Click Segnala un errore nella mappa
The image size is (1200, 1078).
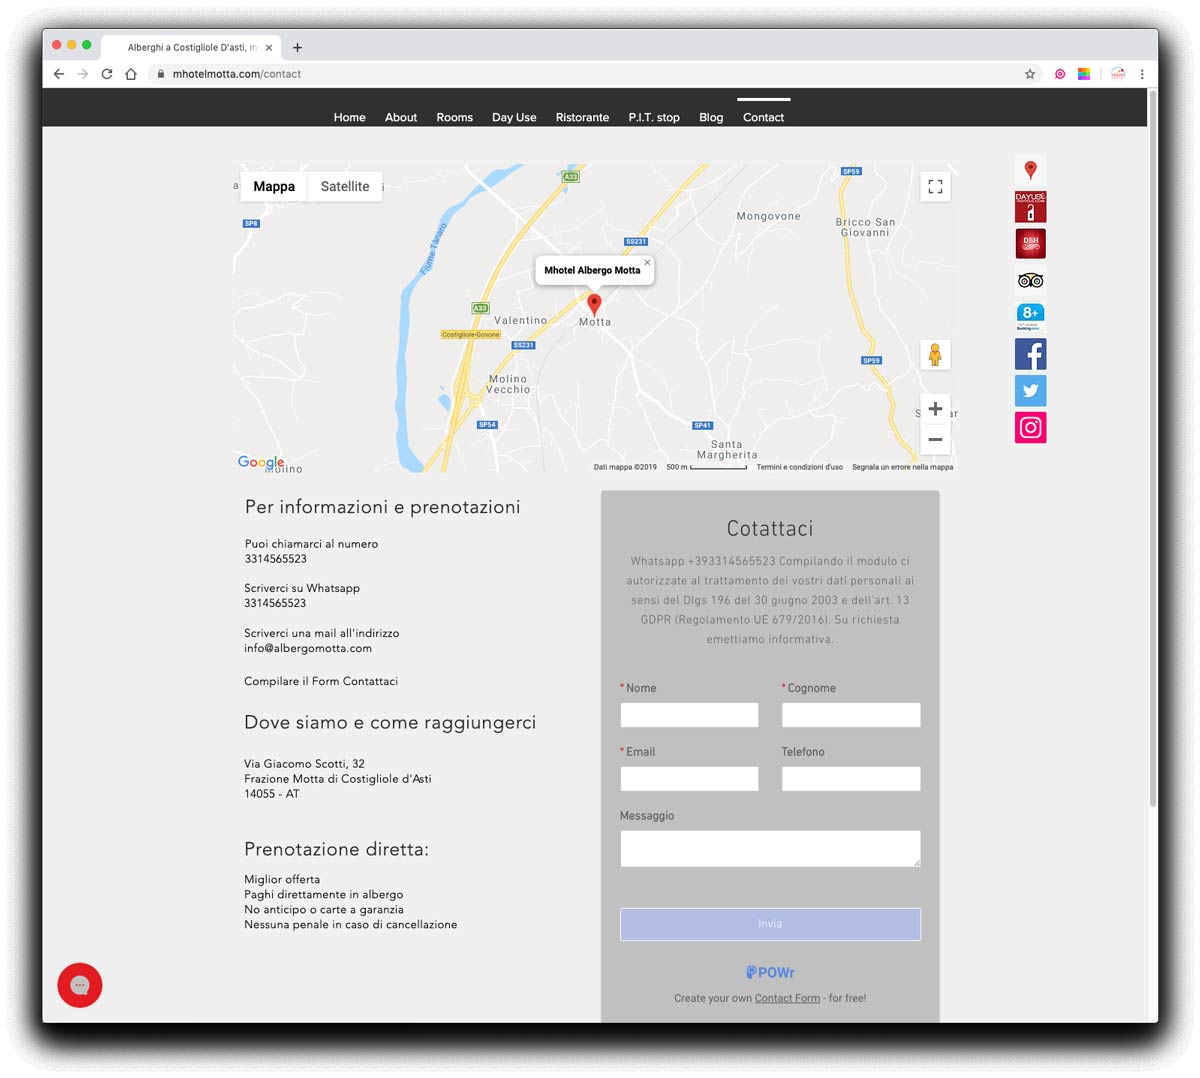pos(902,467)
